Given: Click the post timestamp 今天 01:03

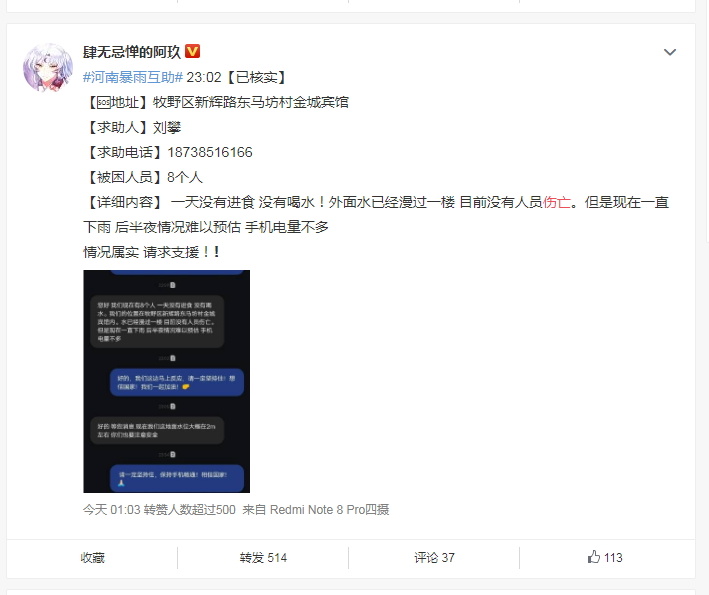Looking at the screenshot, I should (x=112, y=510).
